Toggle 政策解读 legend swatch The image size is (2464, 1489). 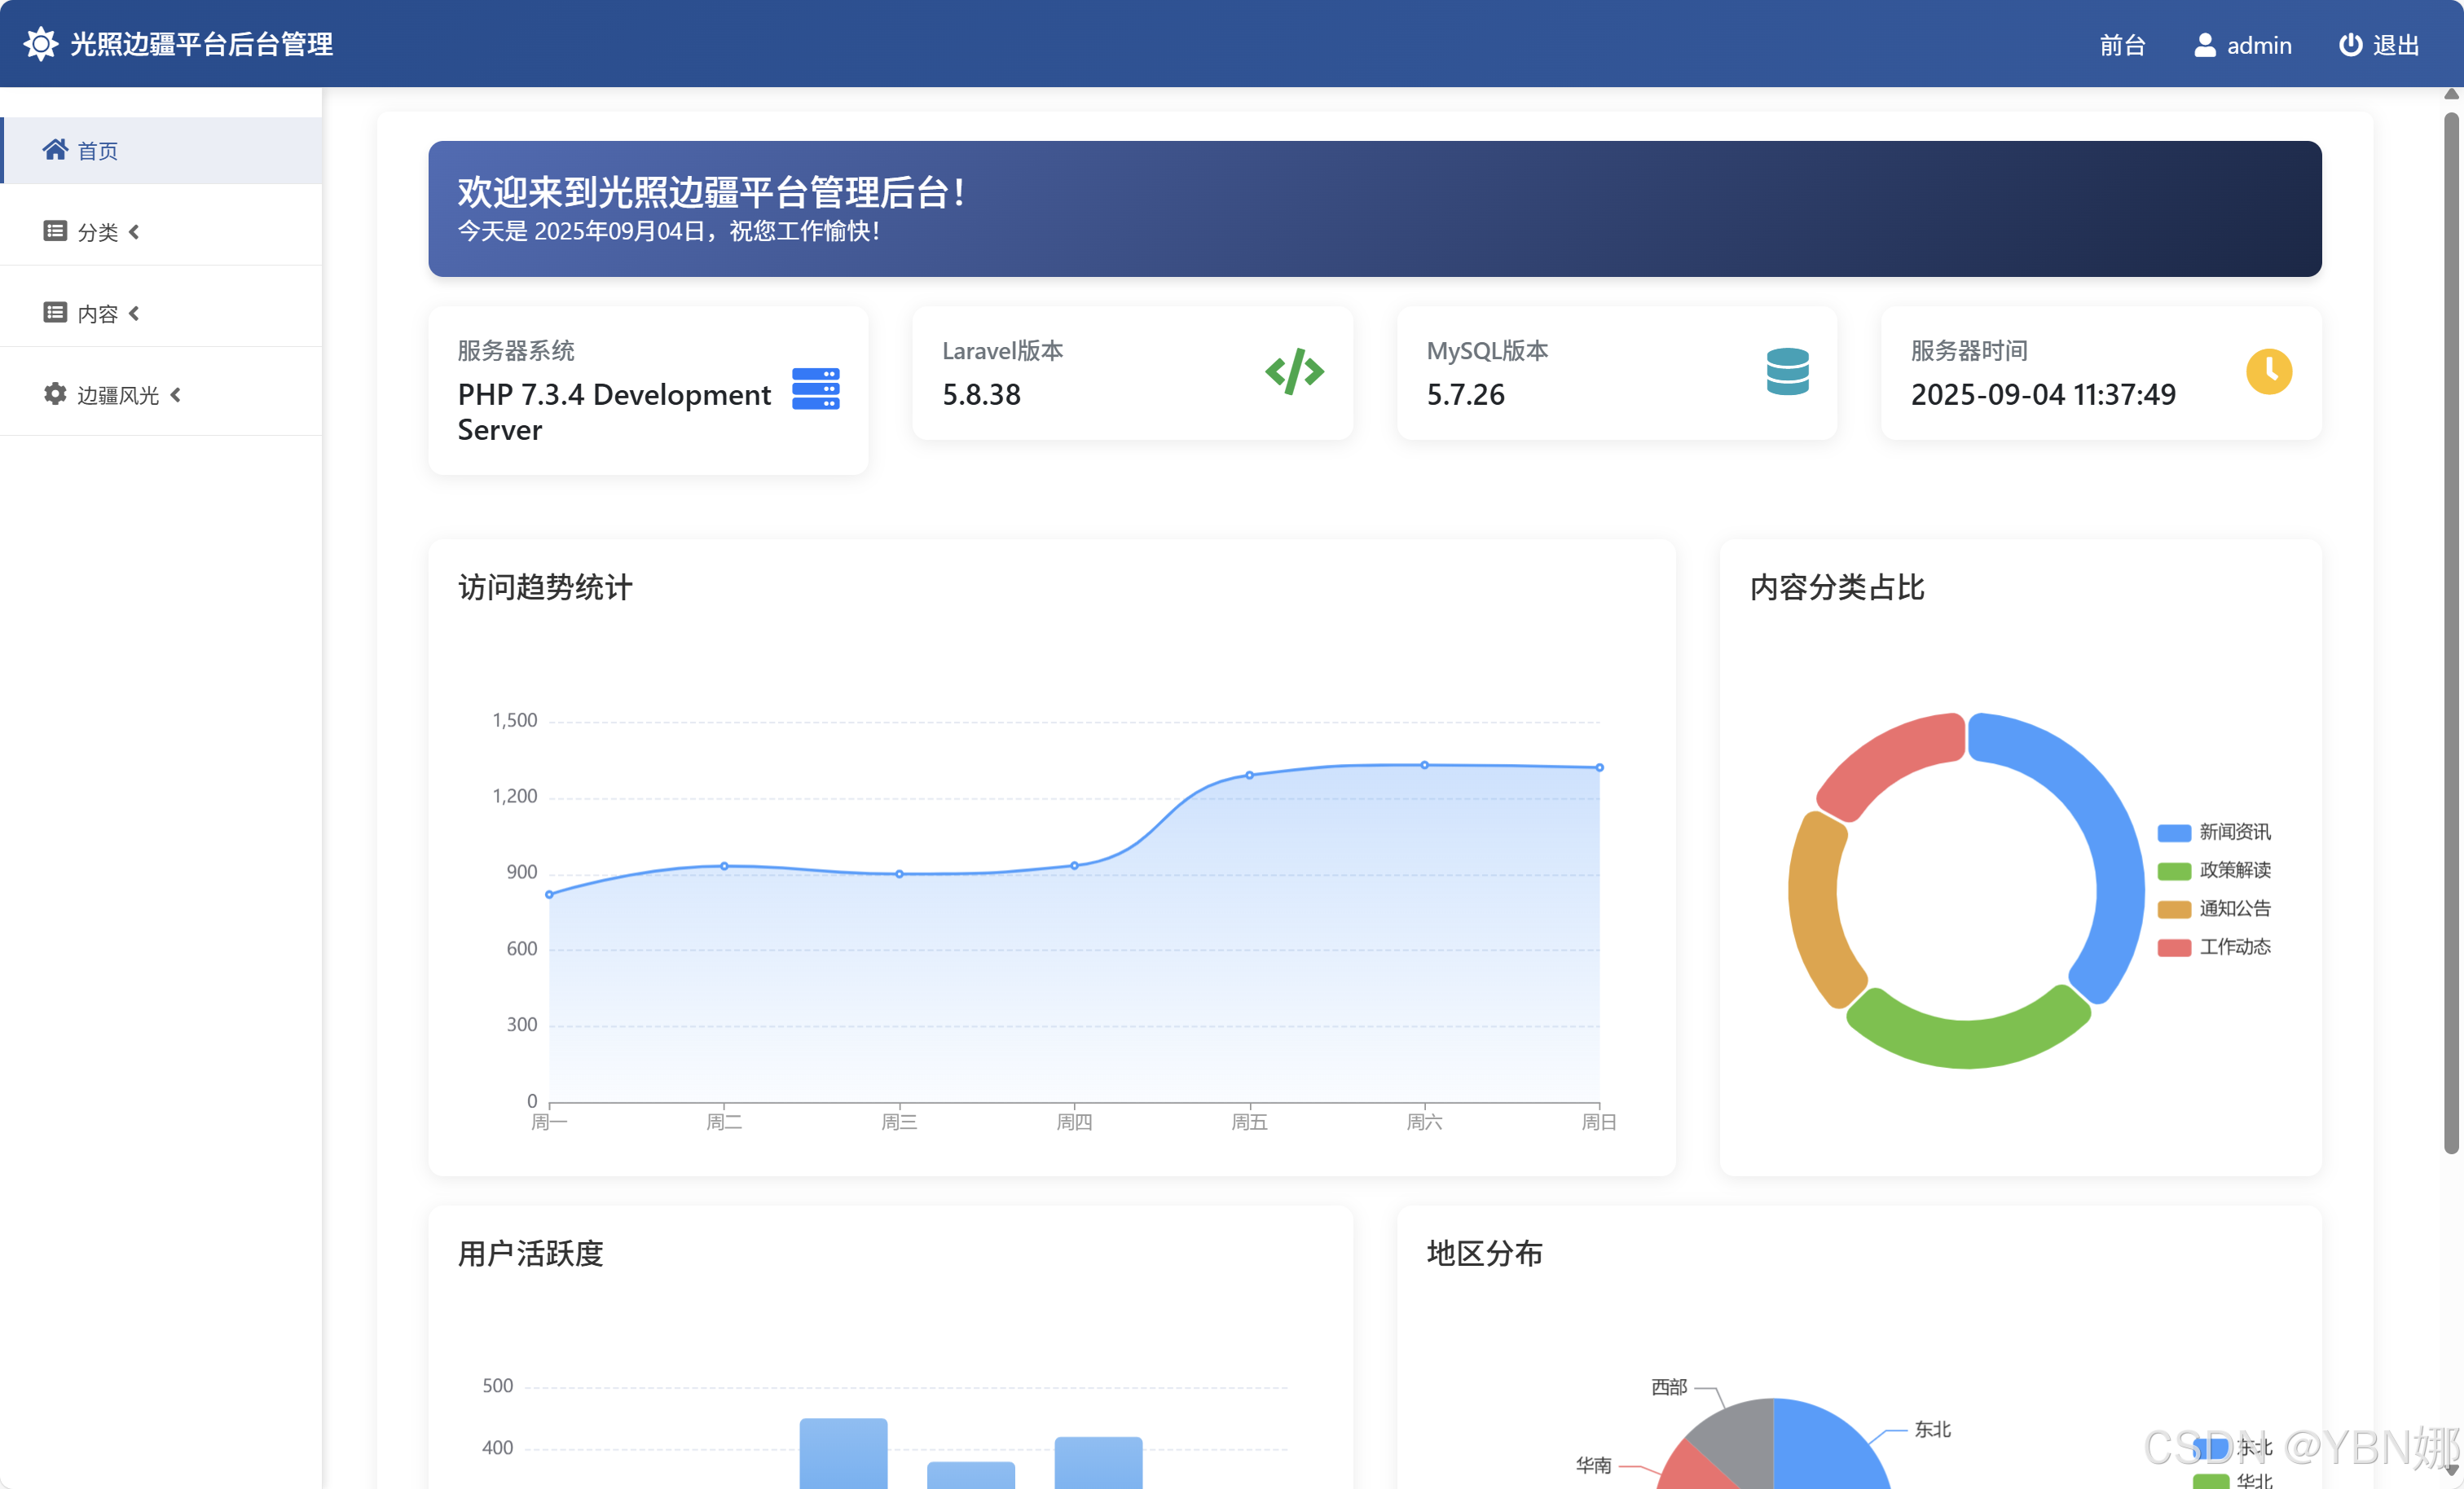2173,871
